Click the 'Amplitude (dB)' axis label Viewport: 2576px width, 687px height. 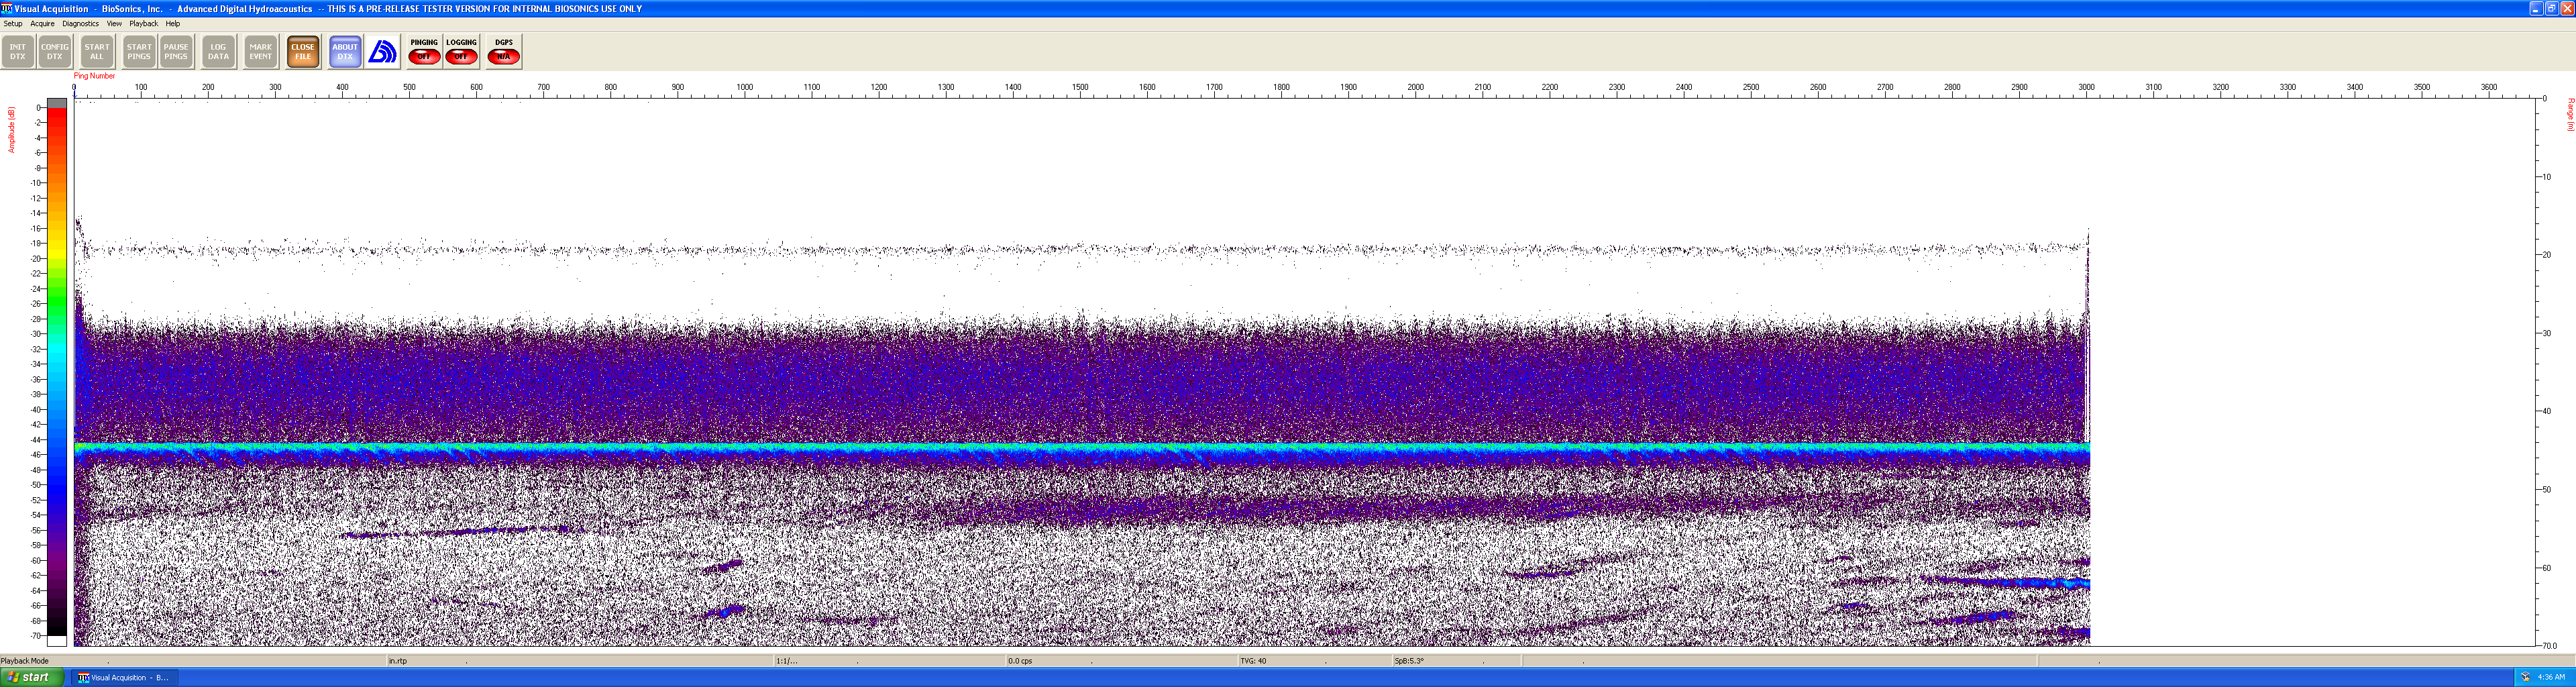(x=11, y=130)
